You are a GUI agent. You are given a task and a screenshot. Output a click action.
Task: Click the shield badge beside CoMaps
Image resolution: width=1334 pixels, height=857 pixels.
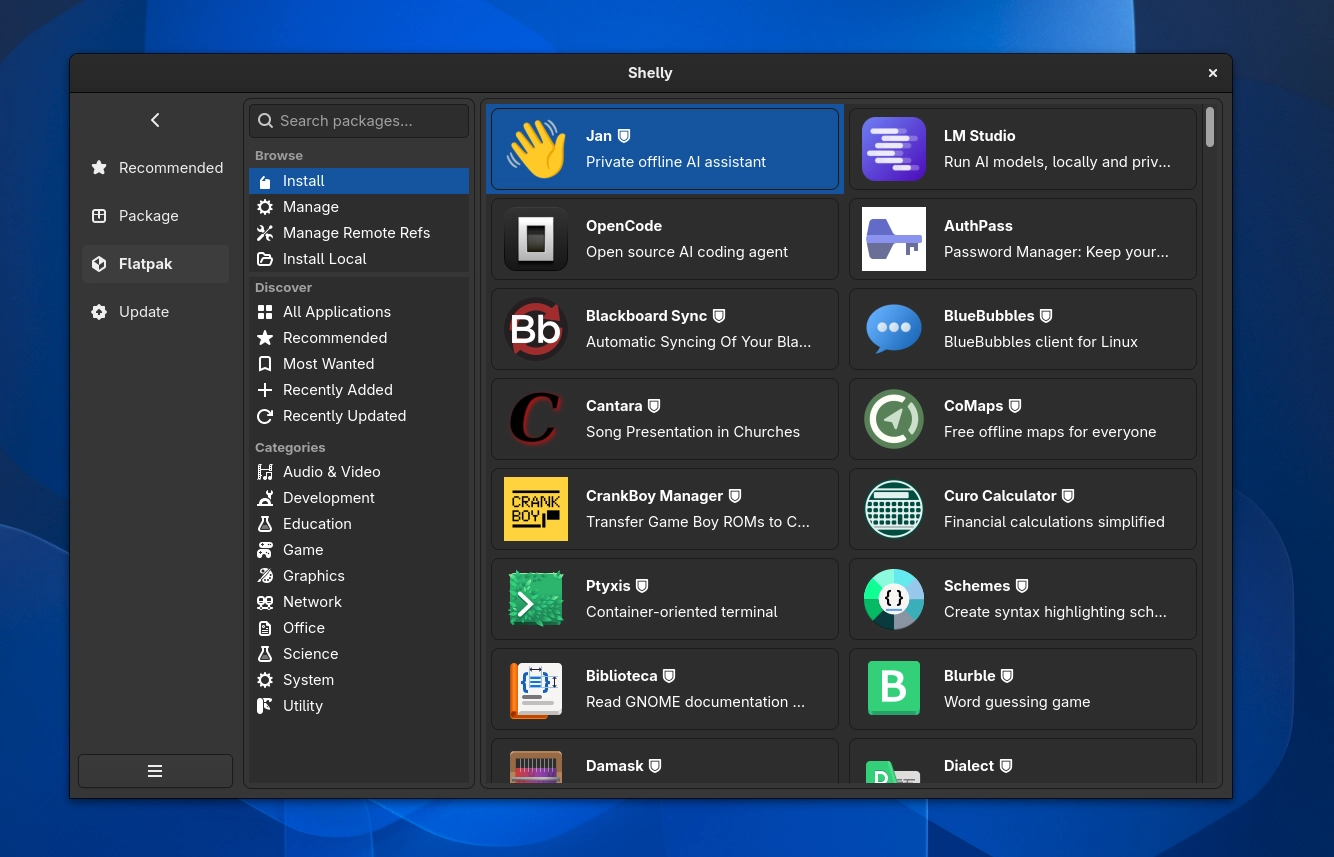[x=1015, y=406]
